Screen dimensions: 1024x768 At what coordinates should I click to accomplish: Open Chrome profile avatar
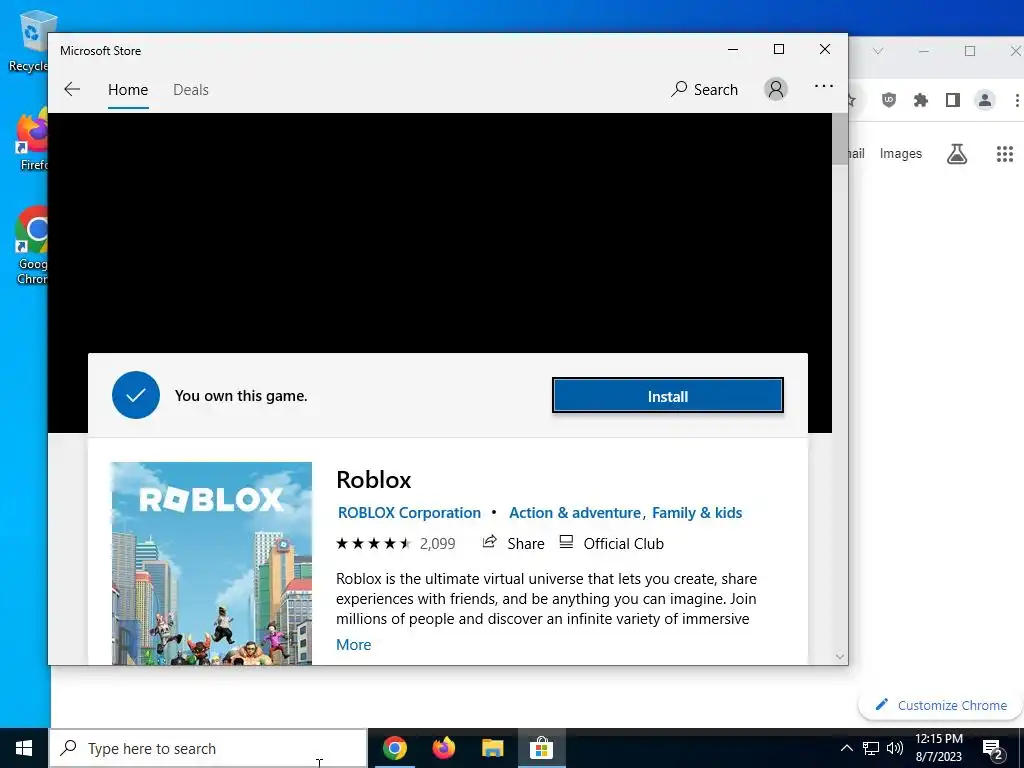coord(984,100)
